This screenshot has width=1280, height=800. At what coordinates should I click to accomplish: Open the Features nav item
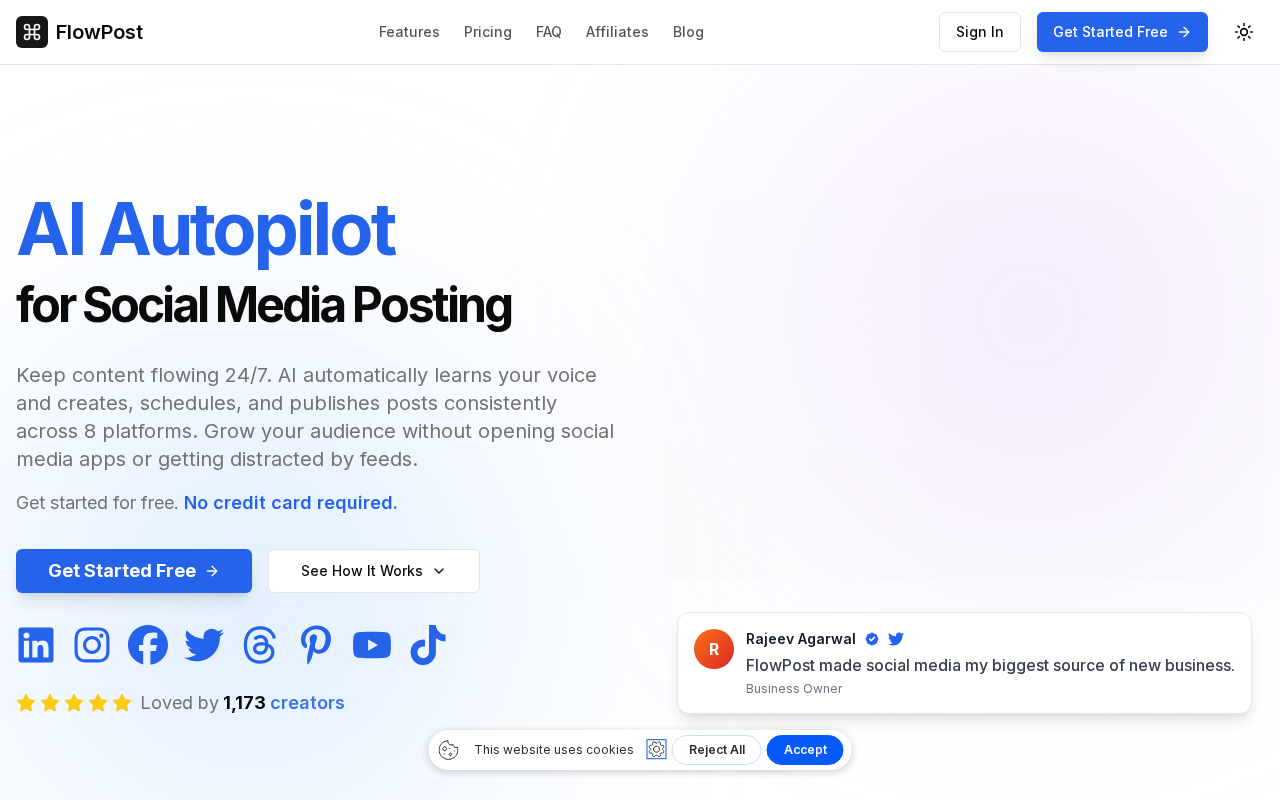coord(409,32)
